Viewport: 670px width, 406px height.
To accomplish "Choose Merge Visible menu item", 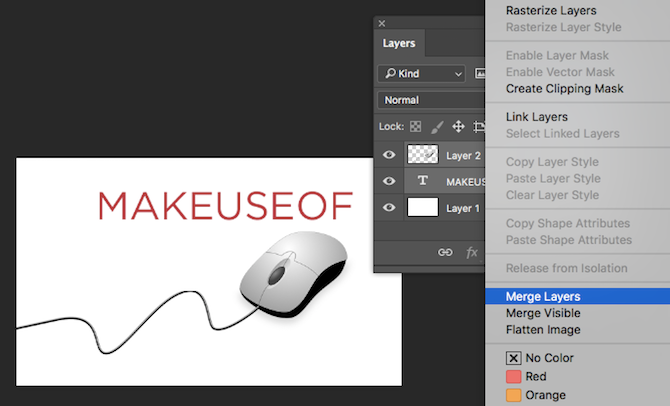I will click(x=543, y=313).
